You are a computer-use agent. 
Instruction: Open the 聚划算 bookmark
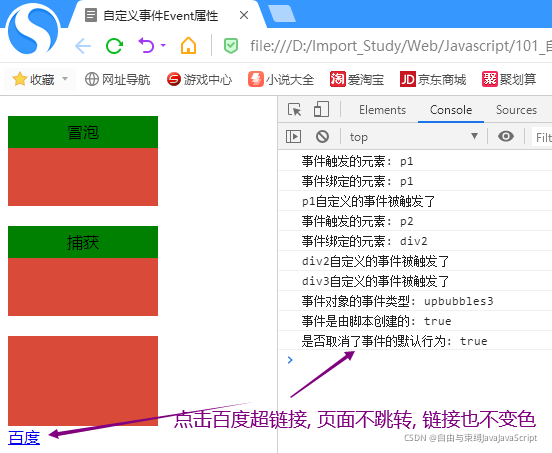[x=509, y=79]
